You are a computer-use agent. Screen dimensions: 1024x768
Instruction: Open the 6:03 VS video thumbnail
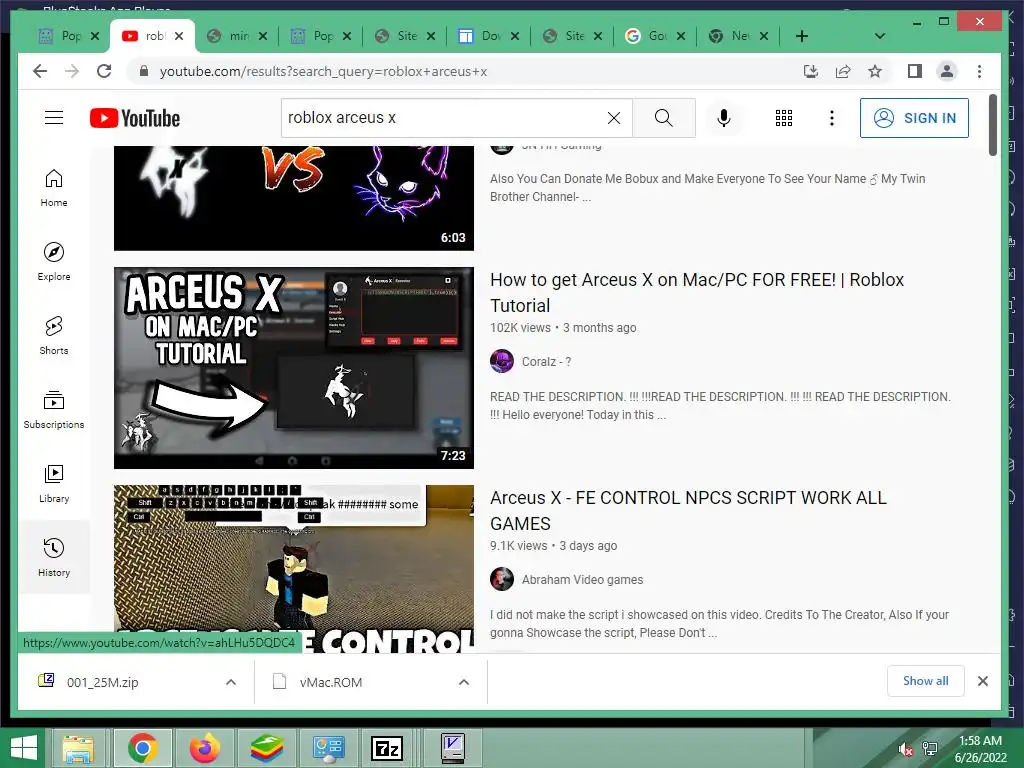coord(294,198)
